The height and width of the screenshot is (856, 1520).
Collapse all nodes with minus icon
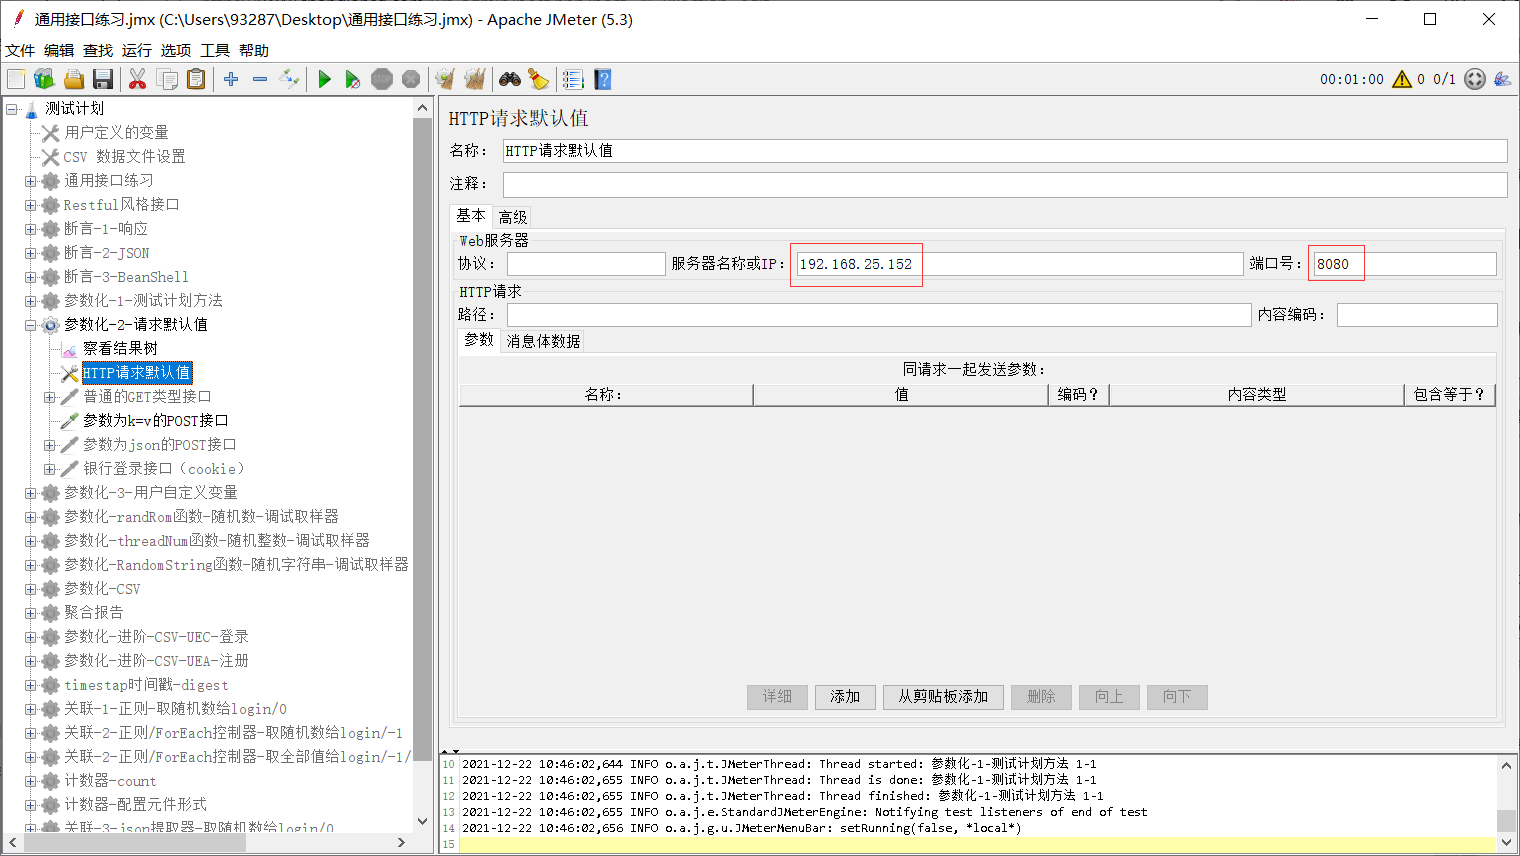coord(260,79)
